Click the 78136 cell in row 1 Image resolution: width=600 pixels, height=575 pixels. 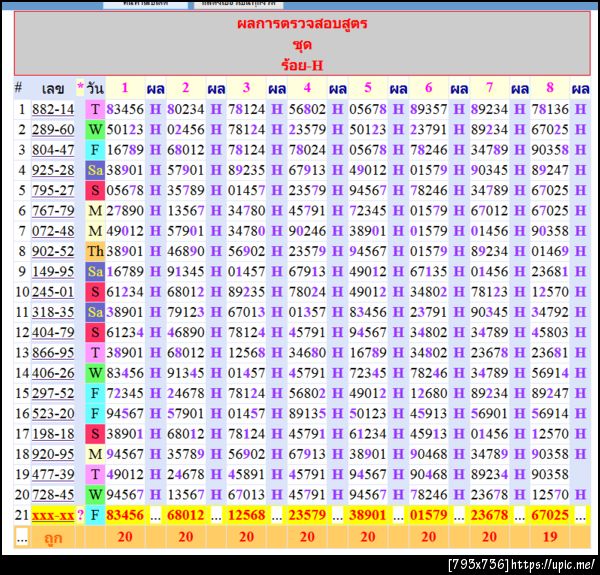(x=550, y=109)
